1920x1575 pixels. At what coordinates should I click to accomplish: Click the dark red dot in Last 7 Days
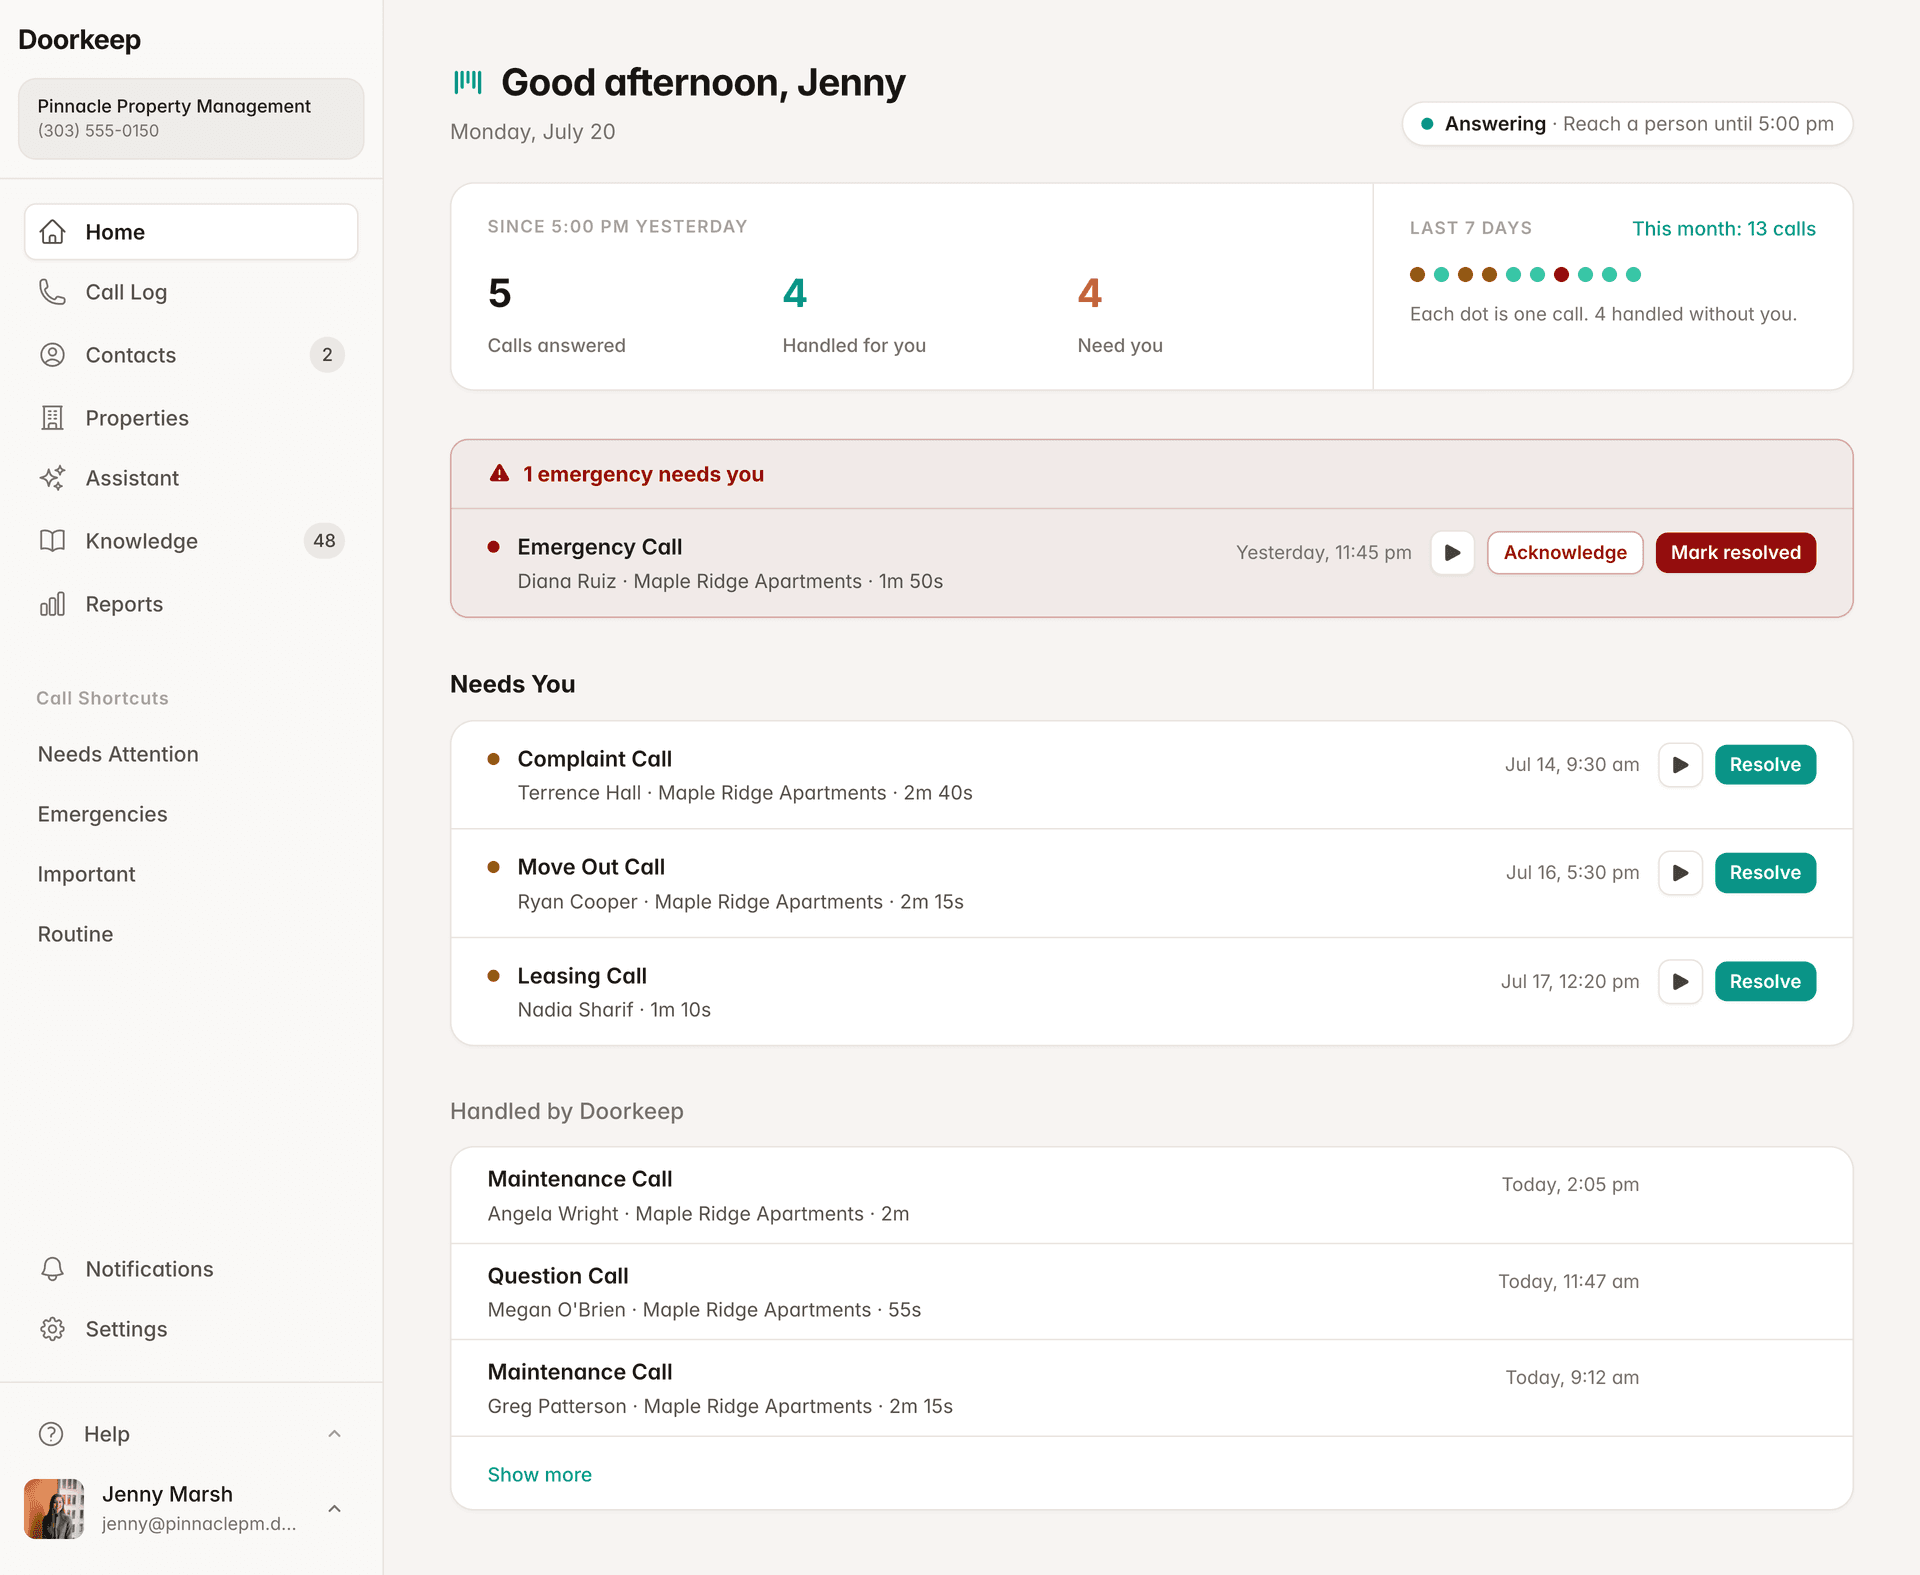click(x=1561, y=274)
